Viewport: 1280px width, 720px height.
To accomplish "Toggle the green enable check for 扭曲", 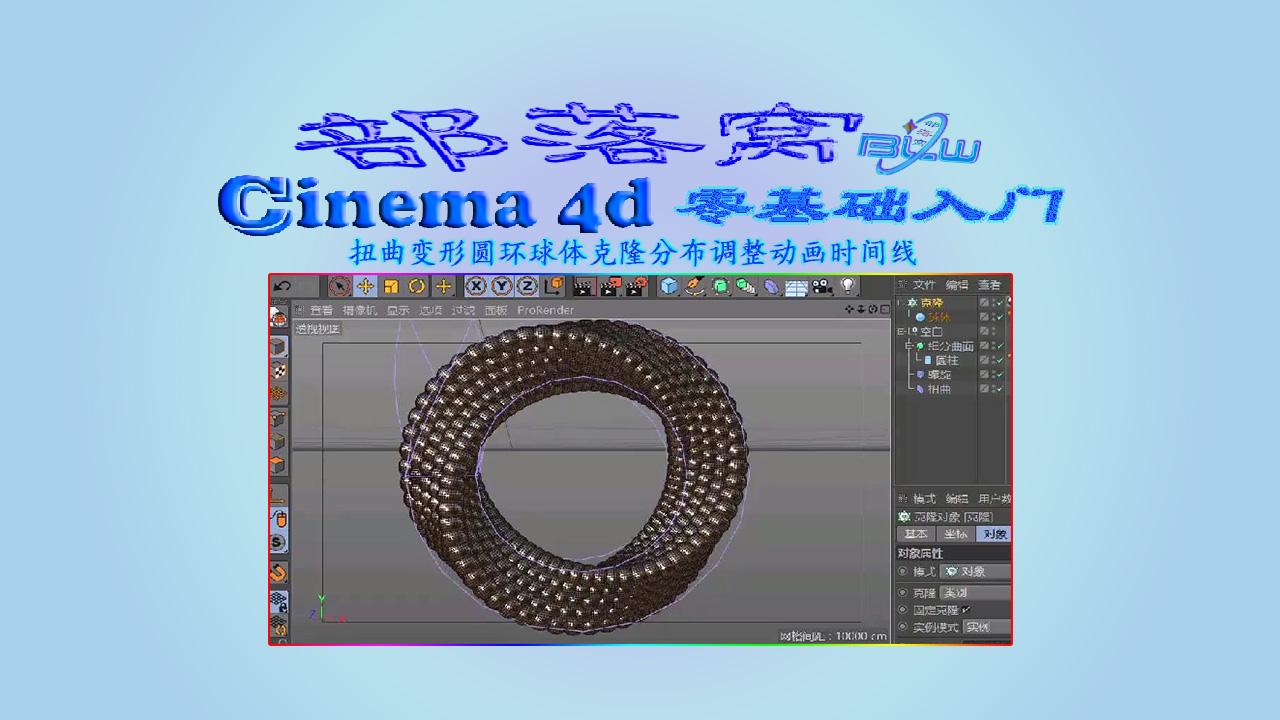I will pos(999,388).
